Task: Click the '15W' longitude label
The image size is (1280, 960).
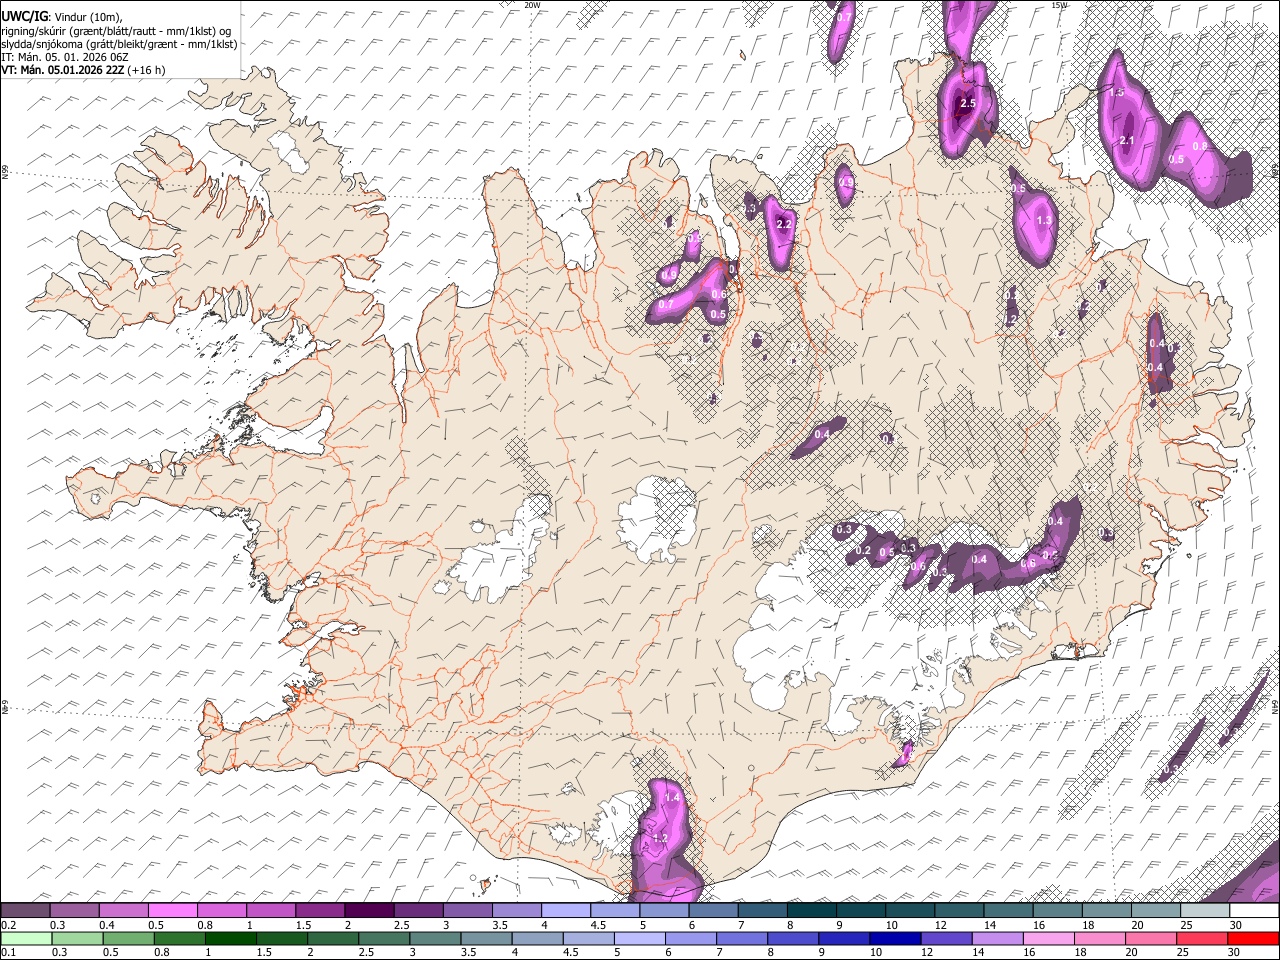Action: click(1059, 5)
